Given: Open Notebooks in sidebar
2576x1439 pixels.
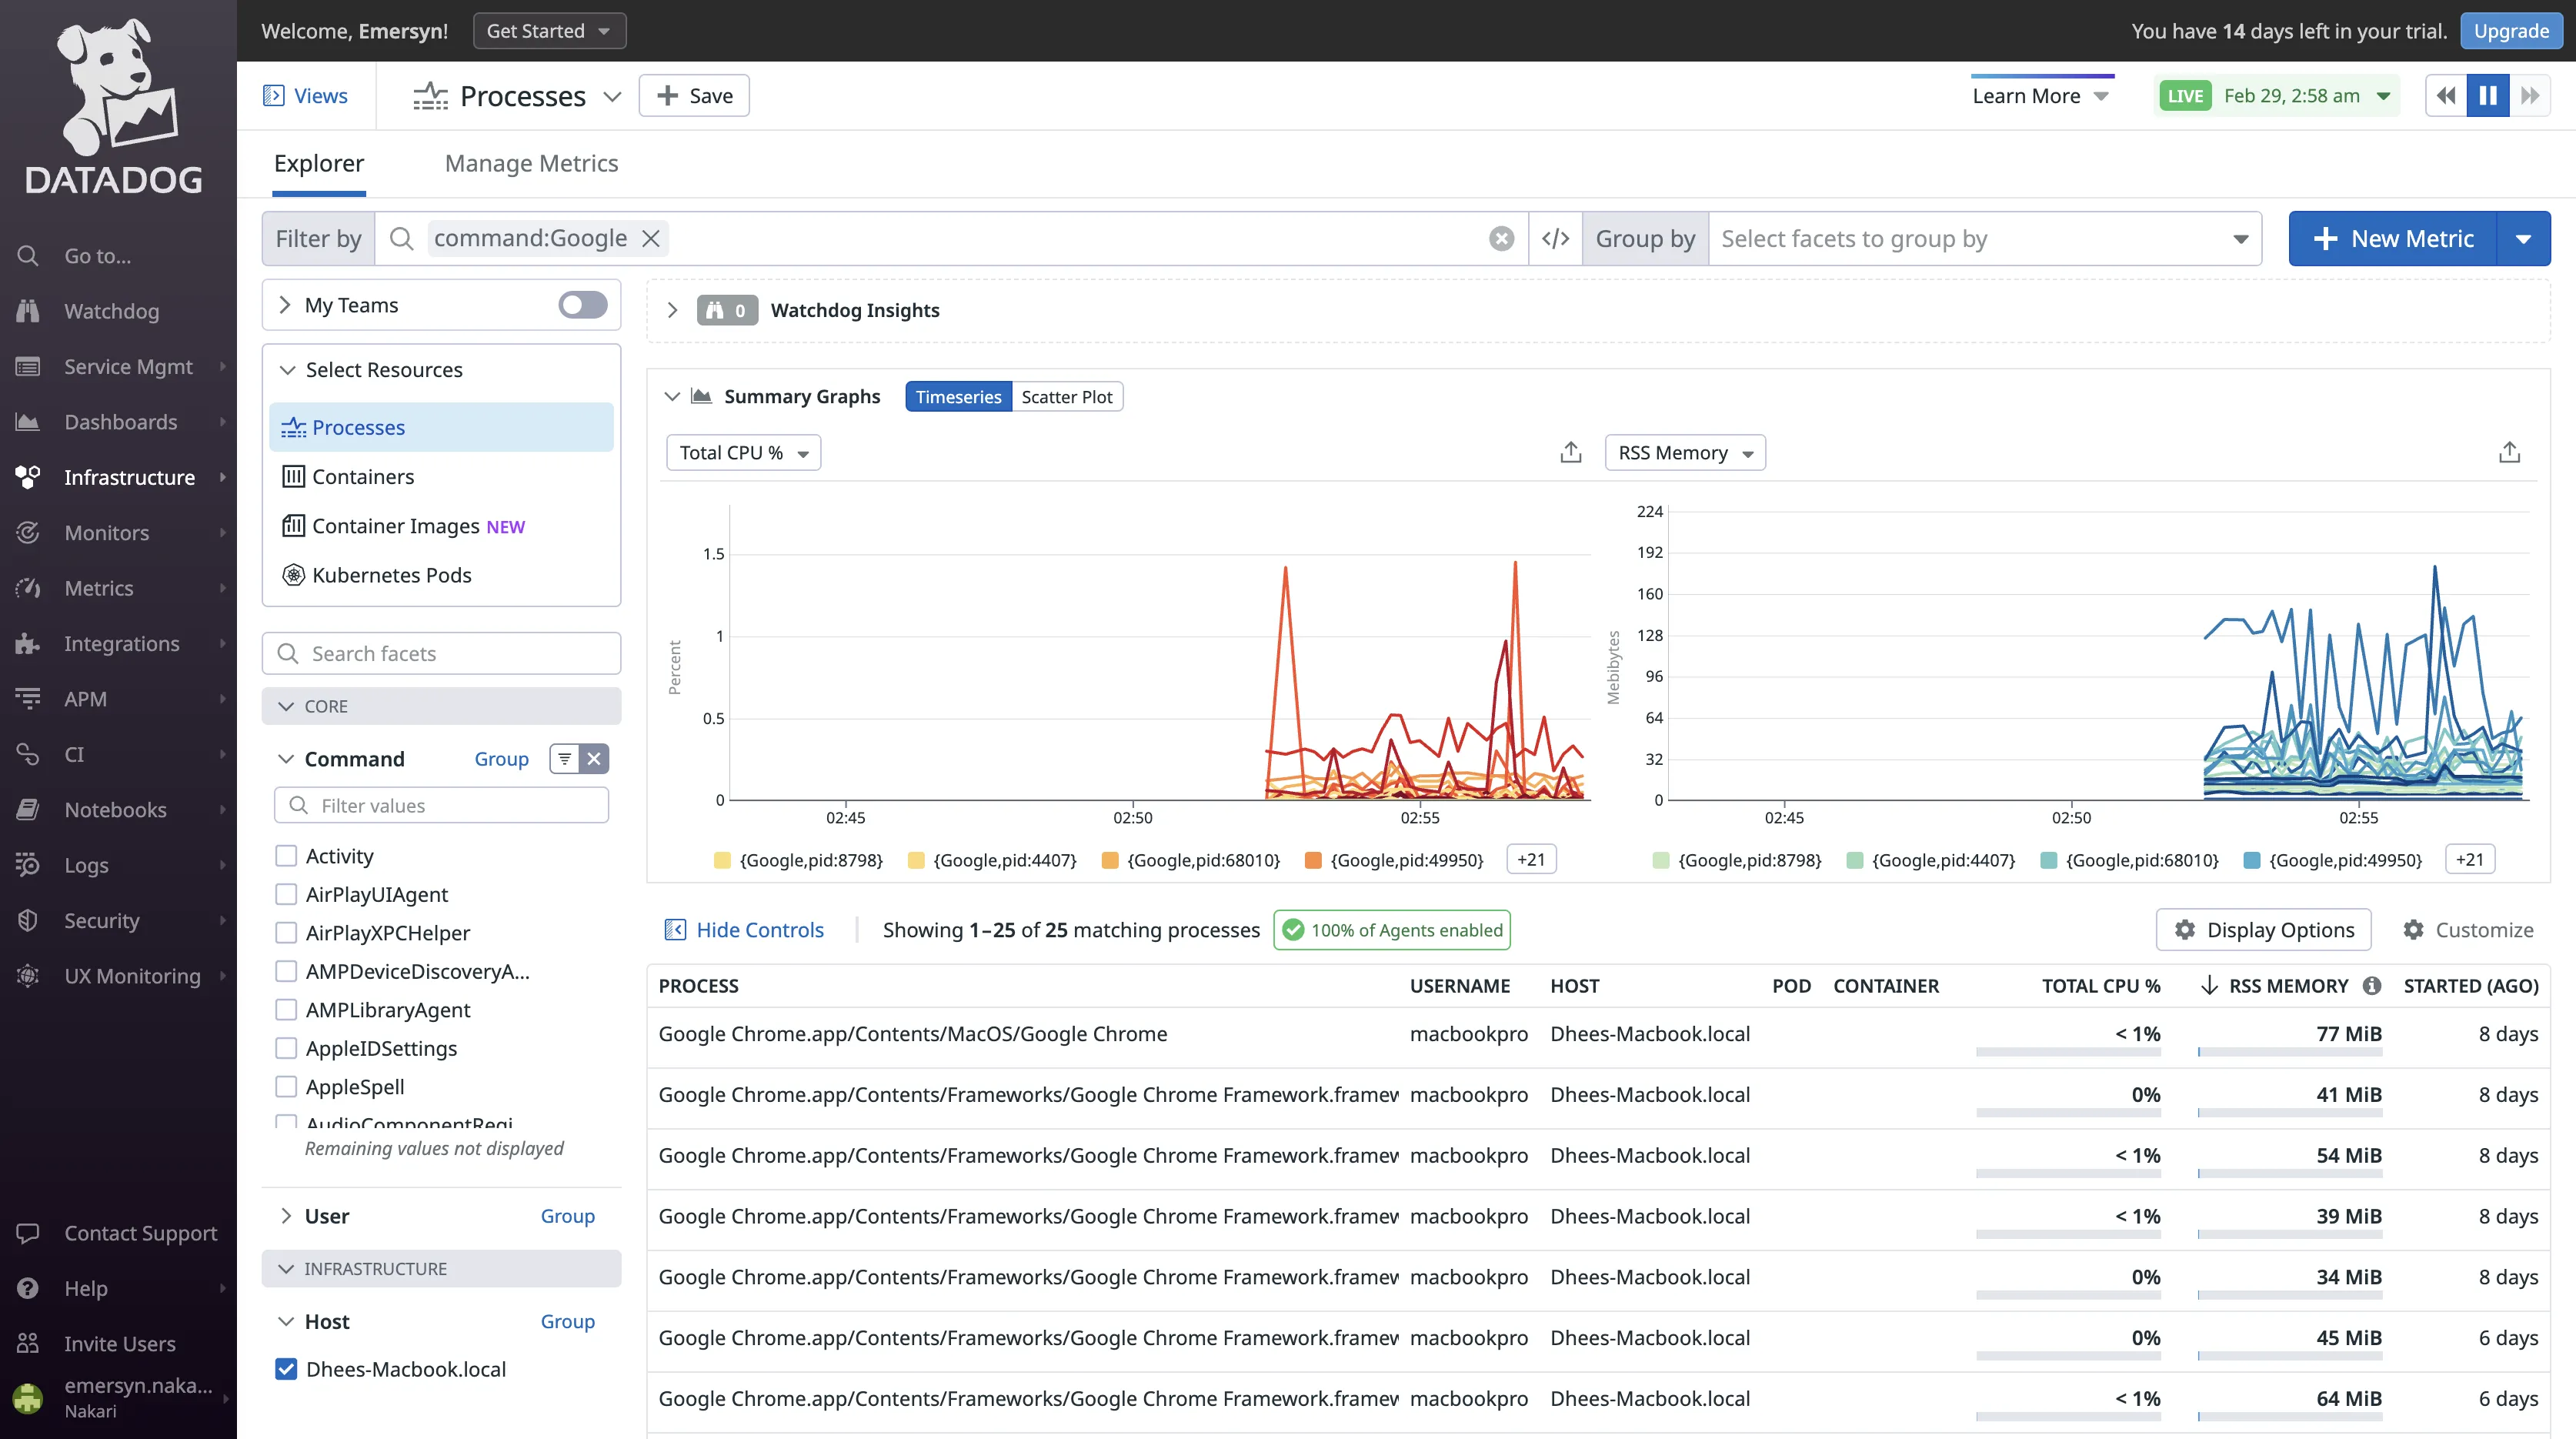Looking at the screenshot, I should 118,810.
